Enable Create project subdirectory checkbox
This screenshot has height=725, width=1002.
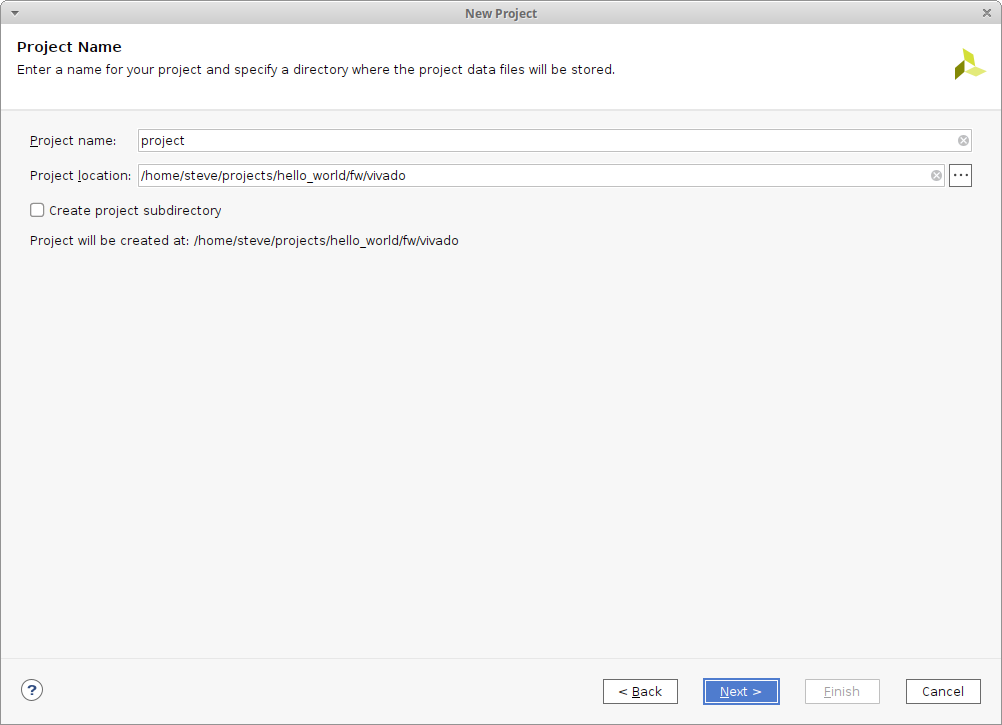tap(37, 210)
